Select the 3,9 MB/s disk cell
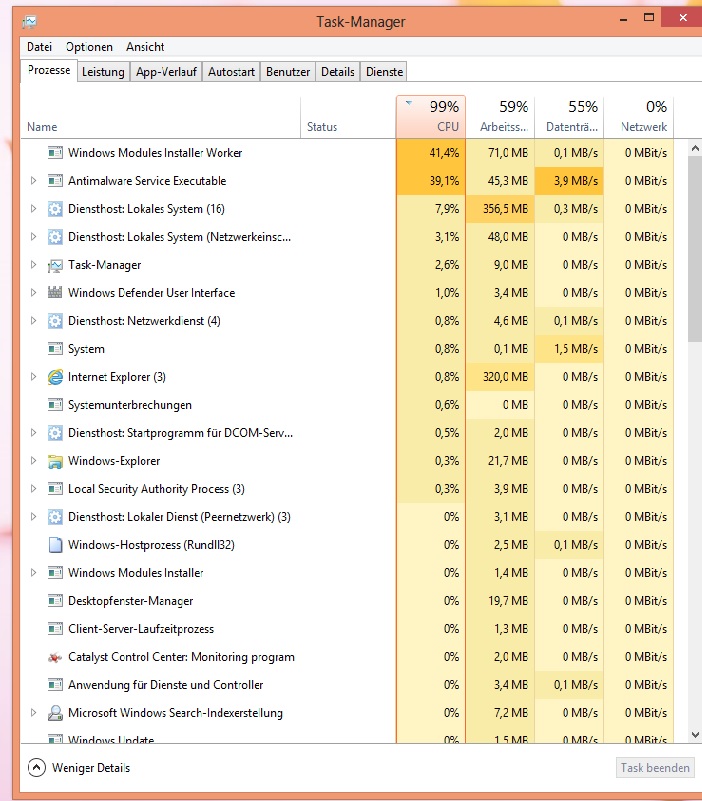This screenshot has height=801, width=702. click(x=569, y=180)
